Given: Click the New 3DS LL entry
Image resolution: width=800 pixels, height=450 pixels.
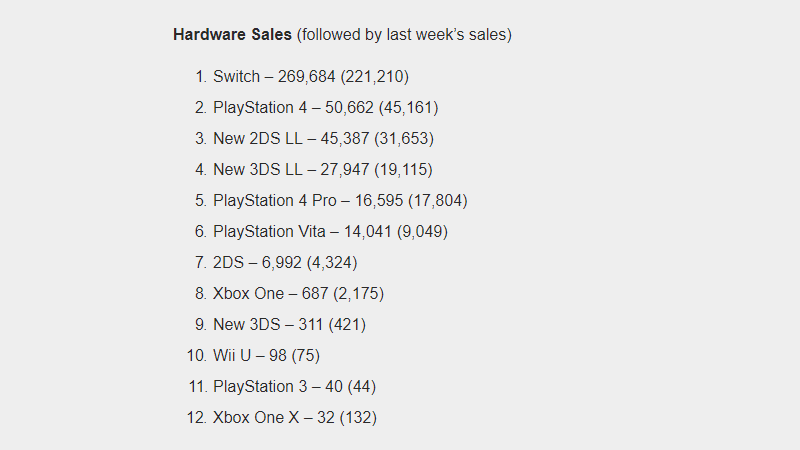Looking at the screenshot, I should (x=322, y=169).
